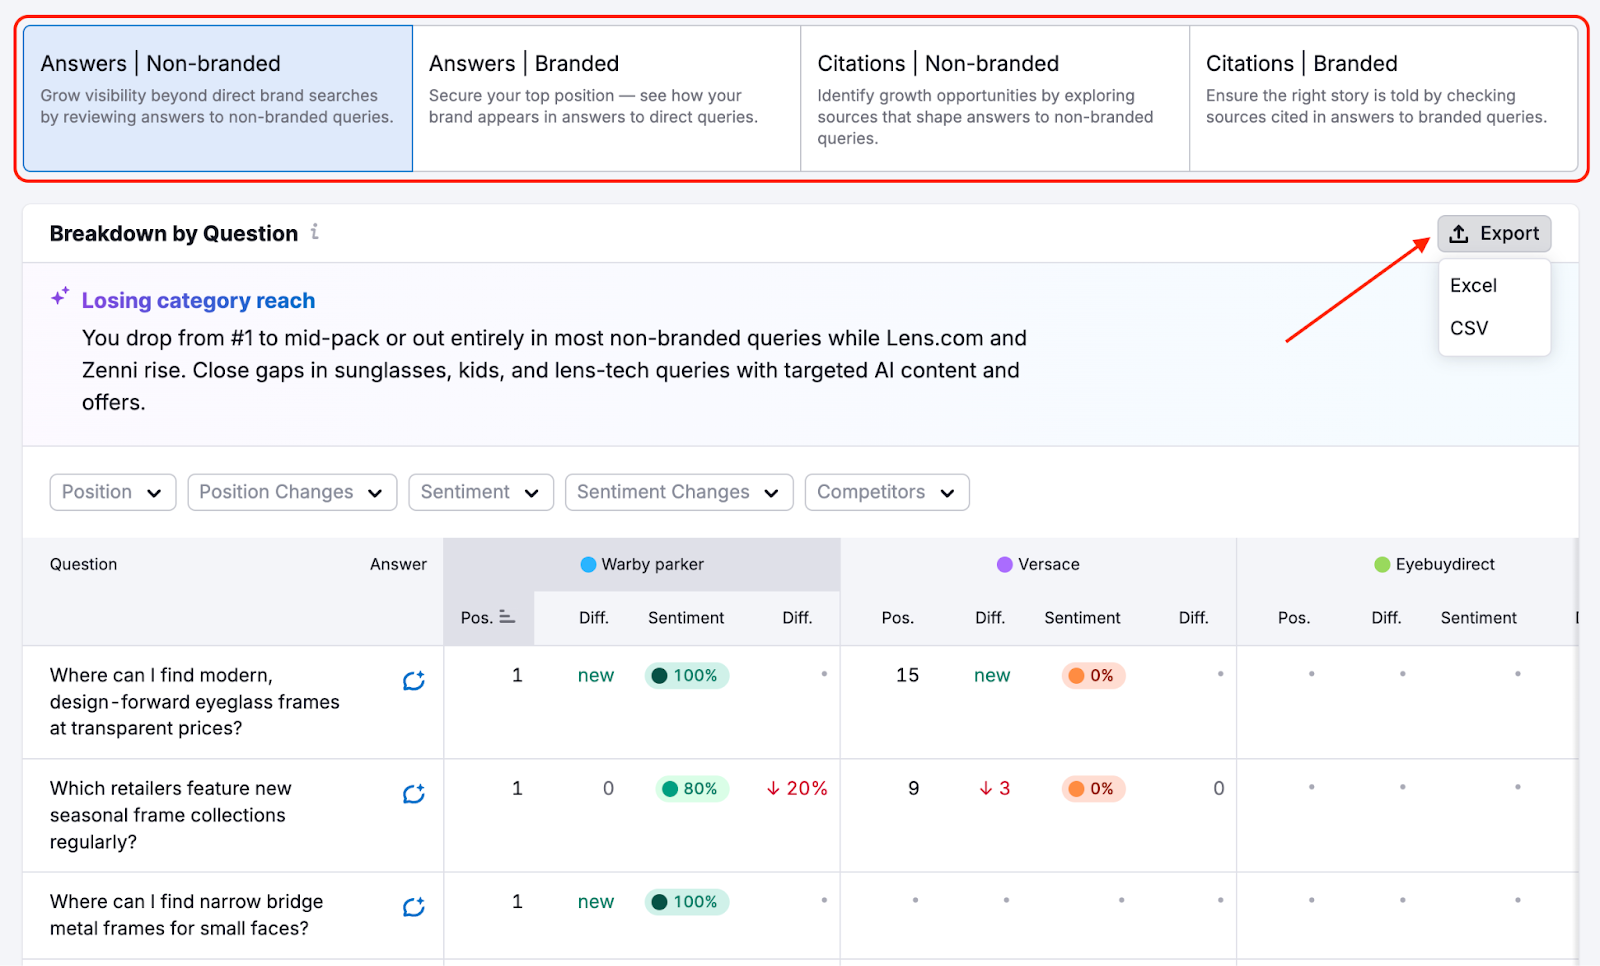This screenshot has height=966, width=1600.
Task: Click the info icon beside Breakdown by Question
Action: (x=315, y=233)
